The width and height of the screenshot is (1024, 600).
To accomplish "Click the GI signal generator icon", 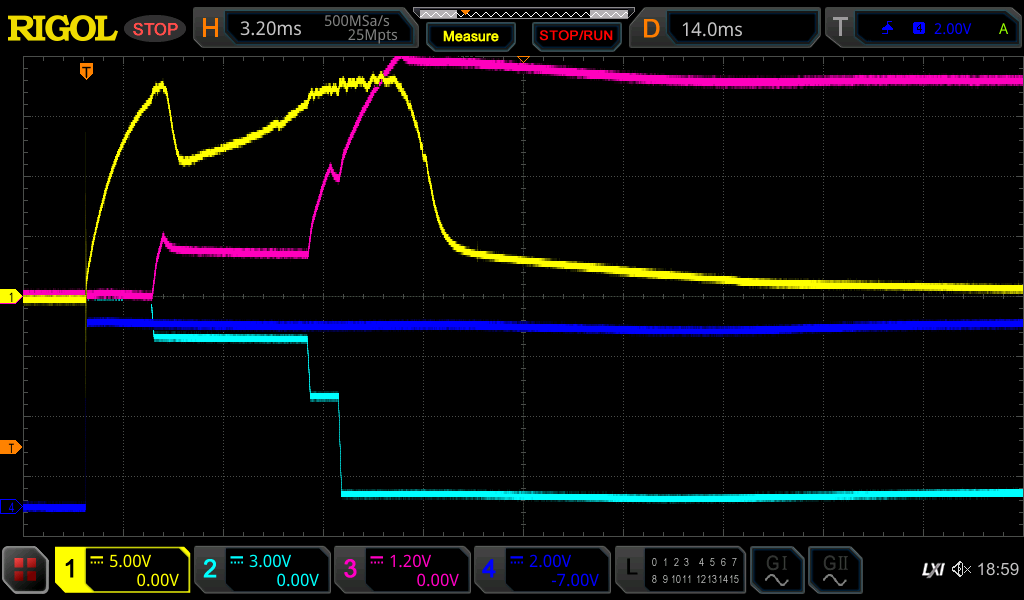I will (x=775, y=570).
